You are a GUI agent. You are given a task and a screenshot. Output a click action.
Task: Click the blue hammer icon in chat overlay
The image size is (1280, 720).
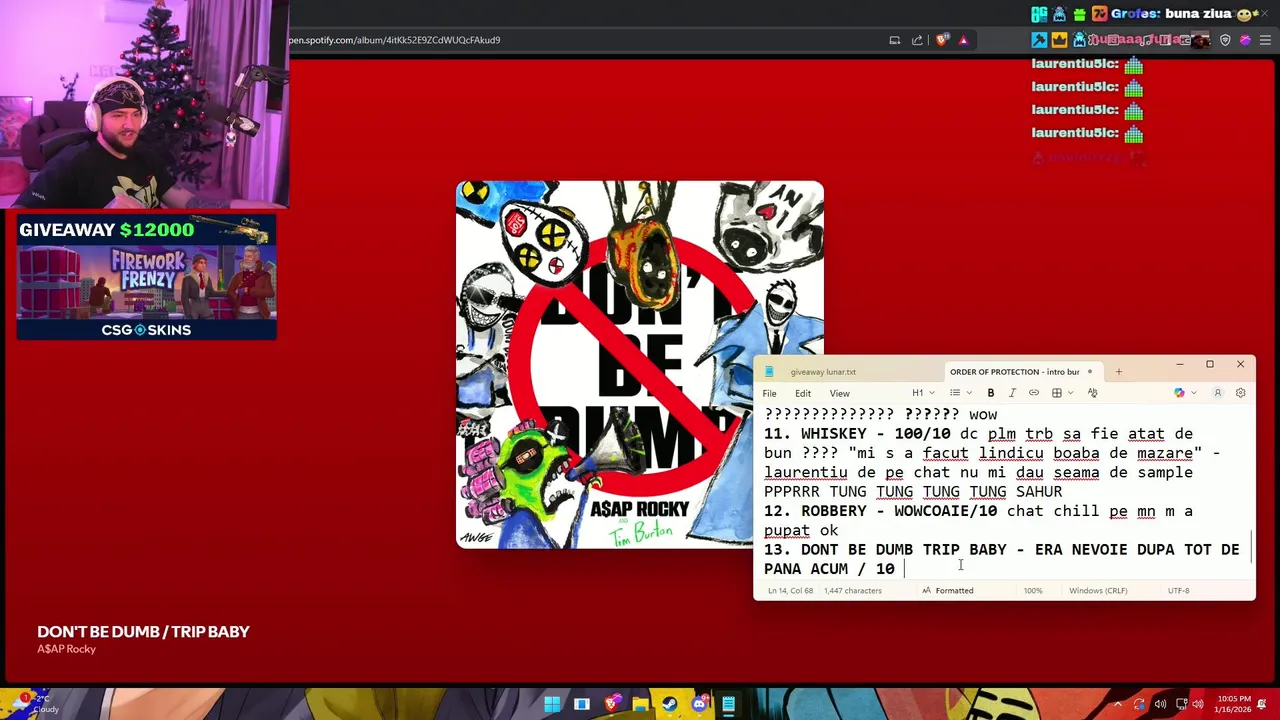point(1040,40)
